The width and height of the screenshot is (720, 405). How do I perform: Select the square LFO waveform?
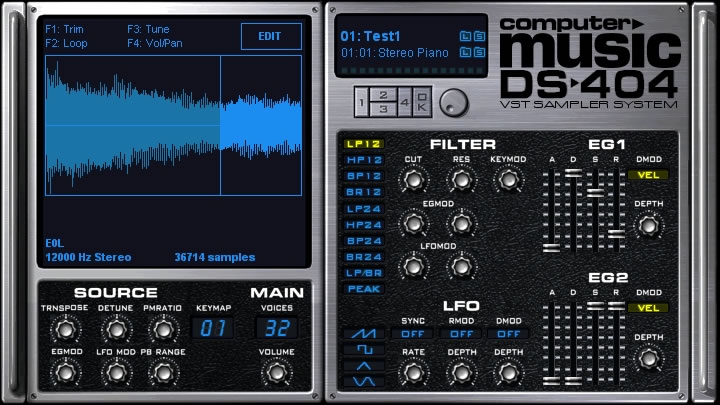[363, 349]
